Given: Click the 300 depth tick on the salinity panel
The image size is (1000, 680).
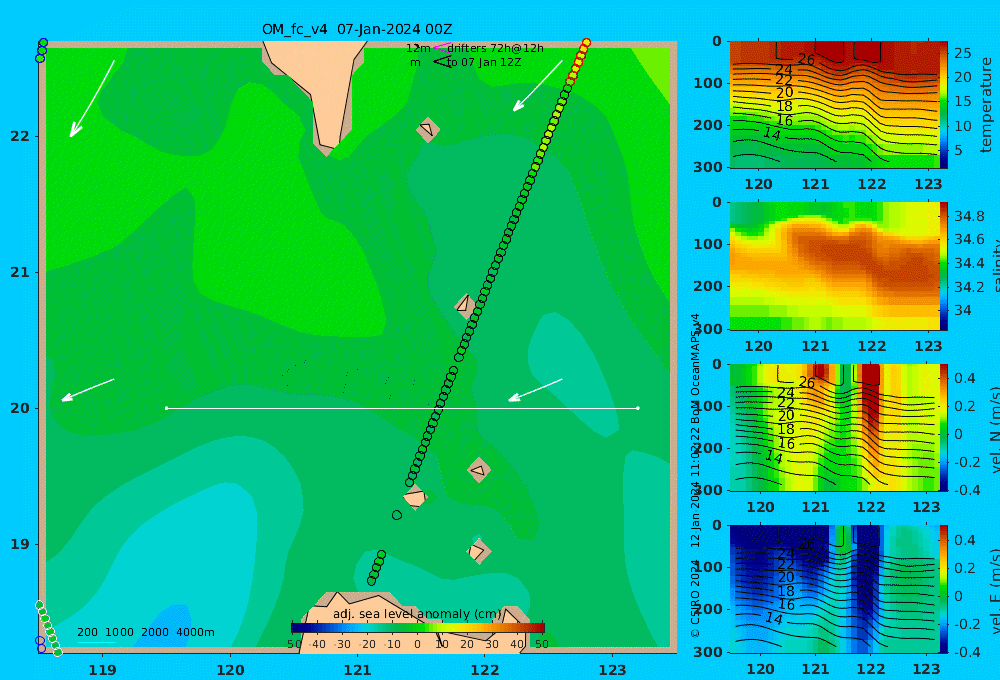Looking at the screenshot, I should click(708, 329).
